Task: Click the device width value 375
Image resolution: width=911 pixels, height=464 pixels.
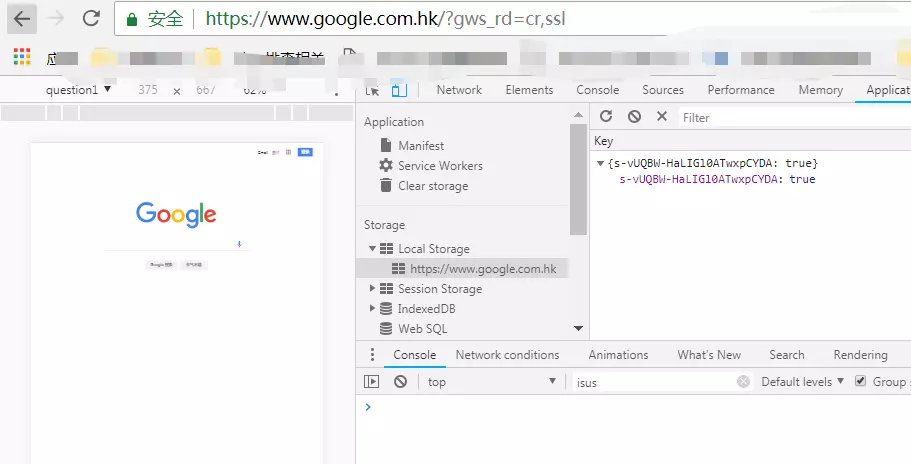Action: [148, 90]
